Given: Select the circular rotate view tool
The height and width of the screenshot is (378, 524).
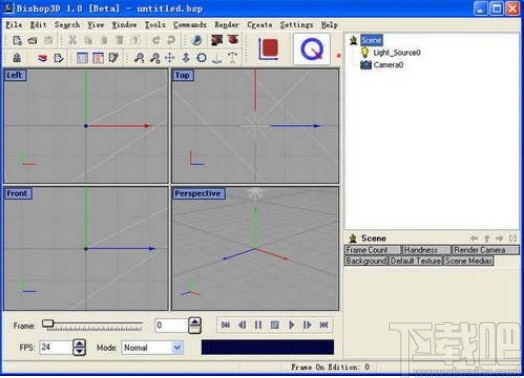Looking at the screenshot, I should tap(201, 58).
